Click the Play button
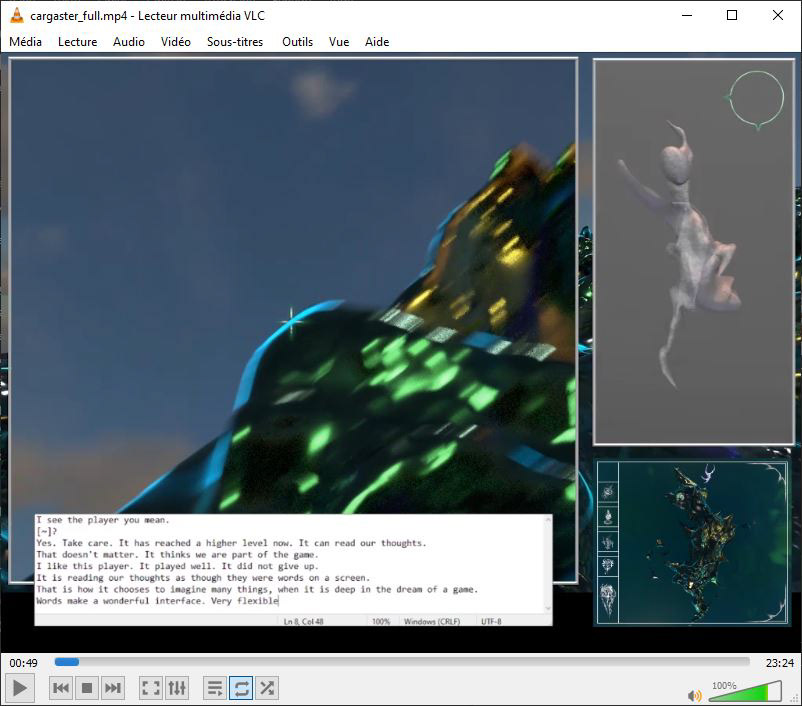Viewport: 802px width, 706px height. (19, 688)
